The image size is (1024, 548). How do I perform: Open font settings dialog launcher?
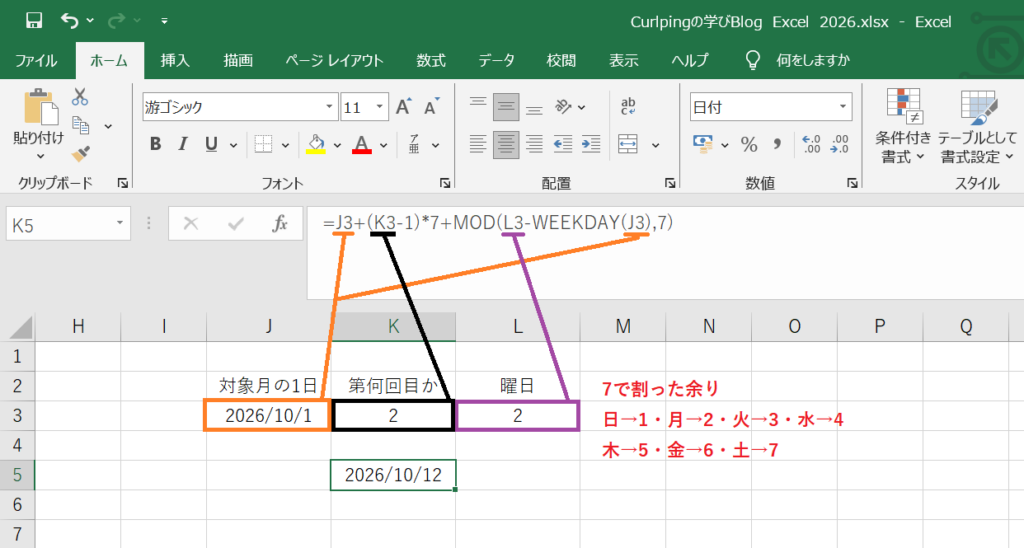[445, 184]
